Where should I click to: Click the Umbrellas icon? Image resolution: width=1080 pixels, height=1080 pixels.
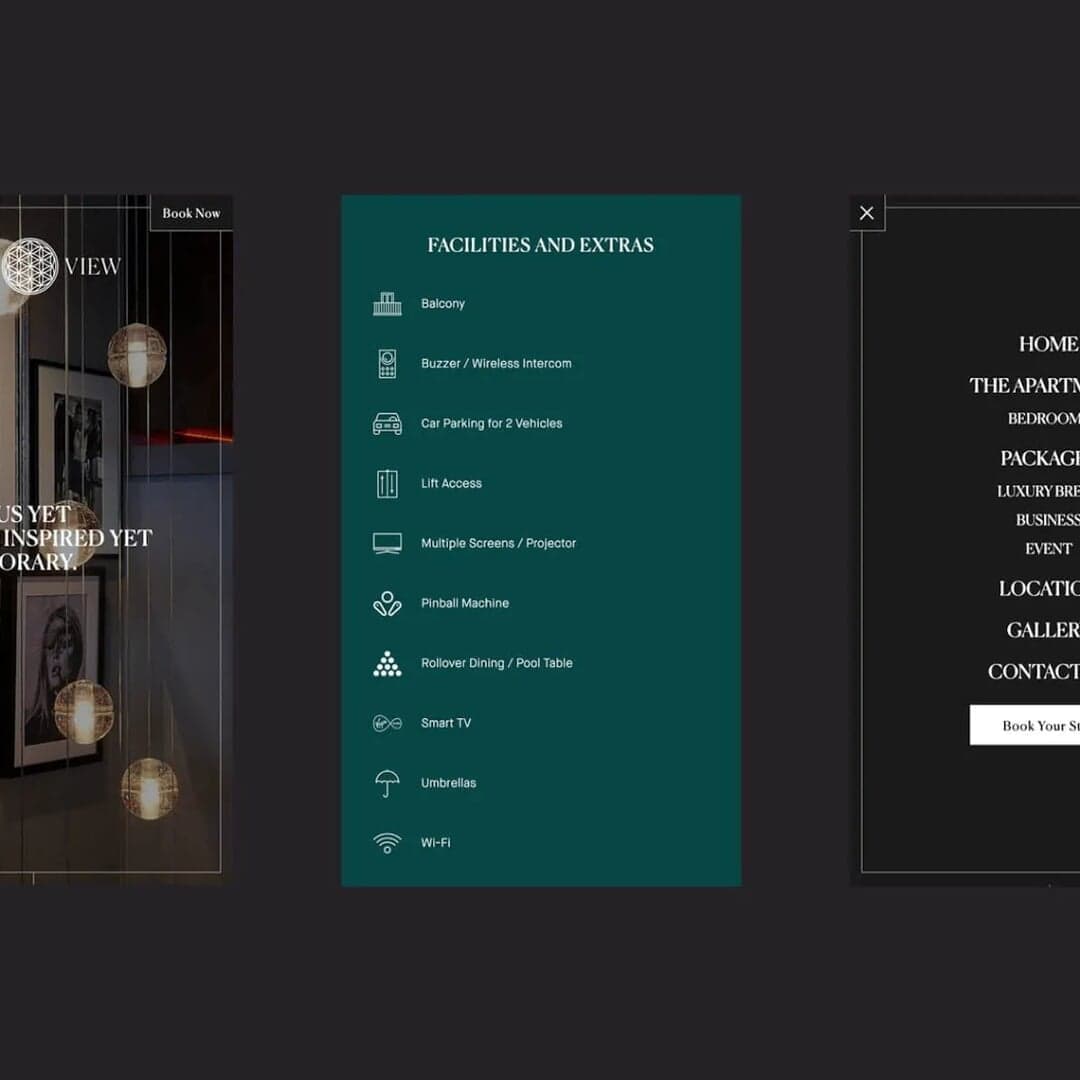(387, 783)
